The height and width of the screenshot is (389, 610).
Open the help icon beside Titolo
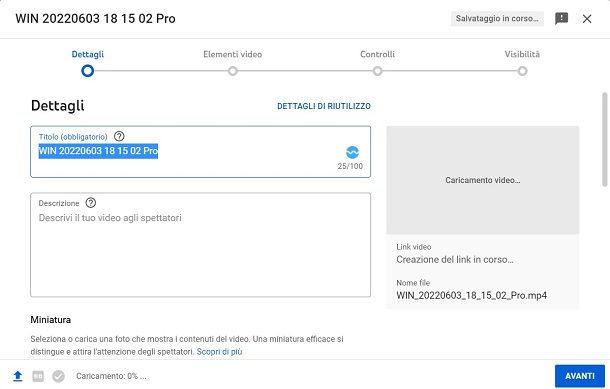click(119, 136)
